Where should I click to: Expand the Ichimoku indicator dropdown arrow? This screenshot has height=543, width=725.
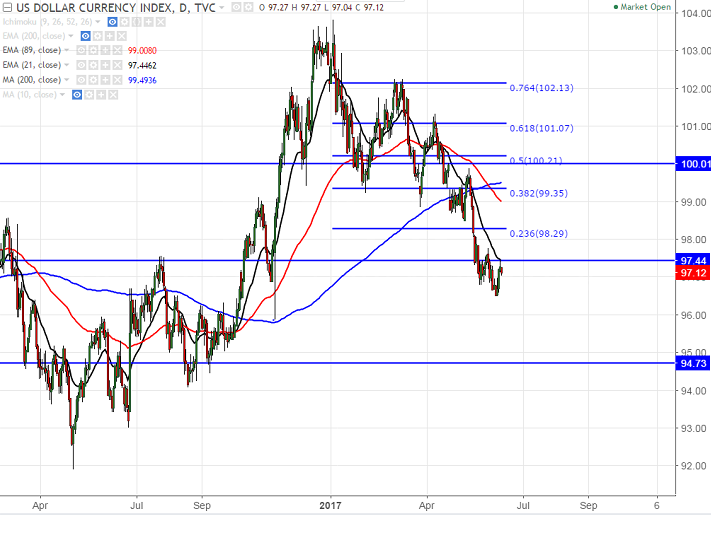[x=98, y=22]
